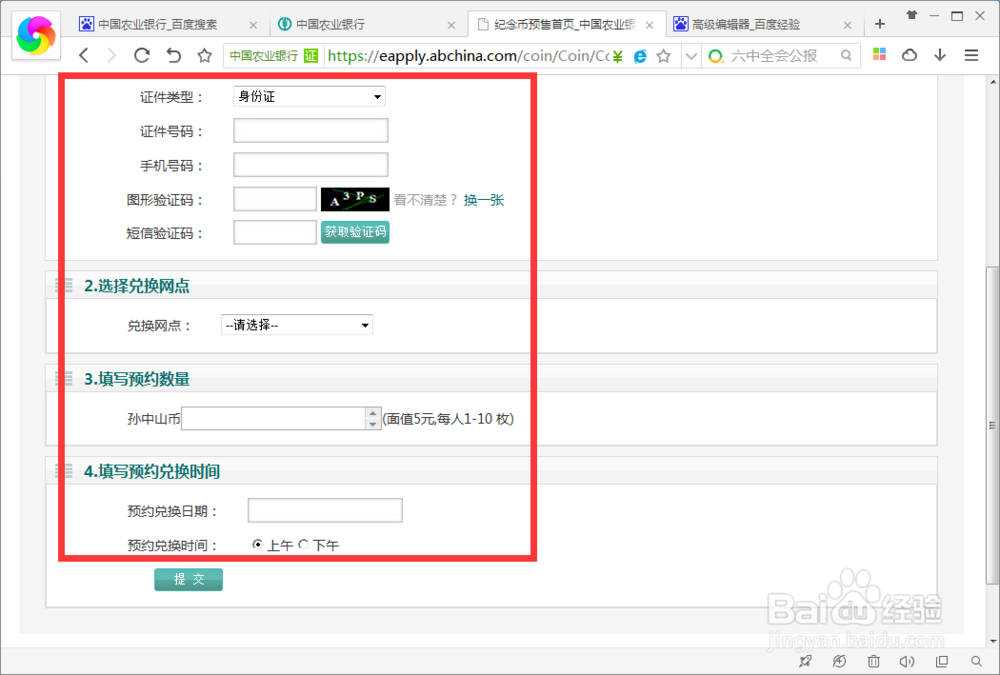Expand the 兑换网点 请选择 dropdown
The height and width of the screenshot is (675, 1000).
(x=296, y=324)
